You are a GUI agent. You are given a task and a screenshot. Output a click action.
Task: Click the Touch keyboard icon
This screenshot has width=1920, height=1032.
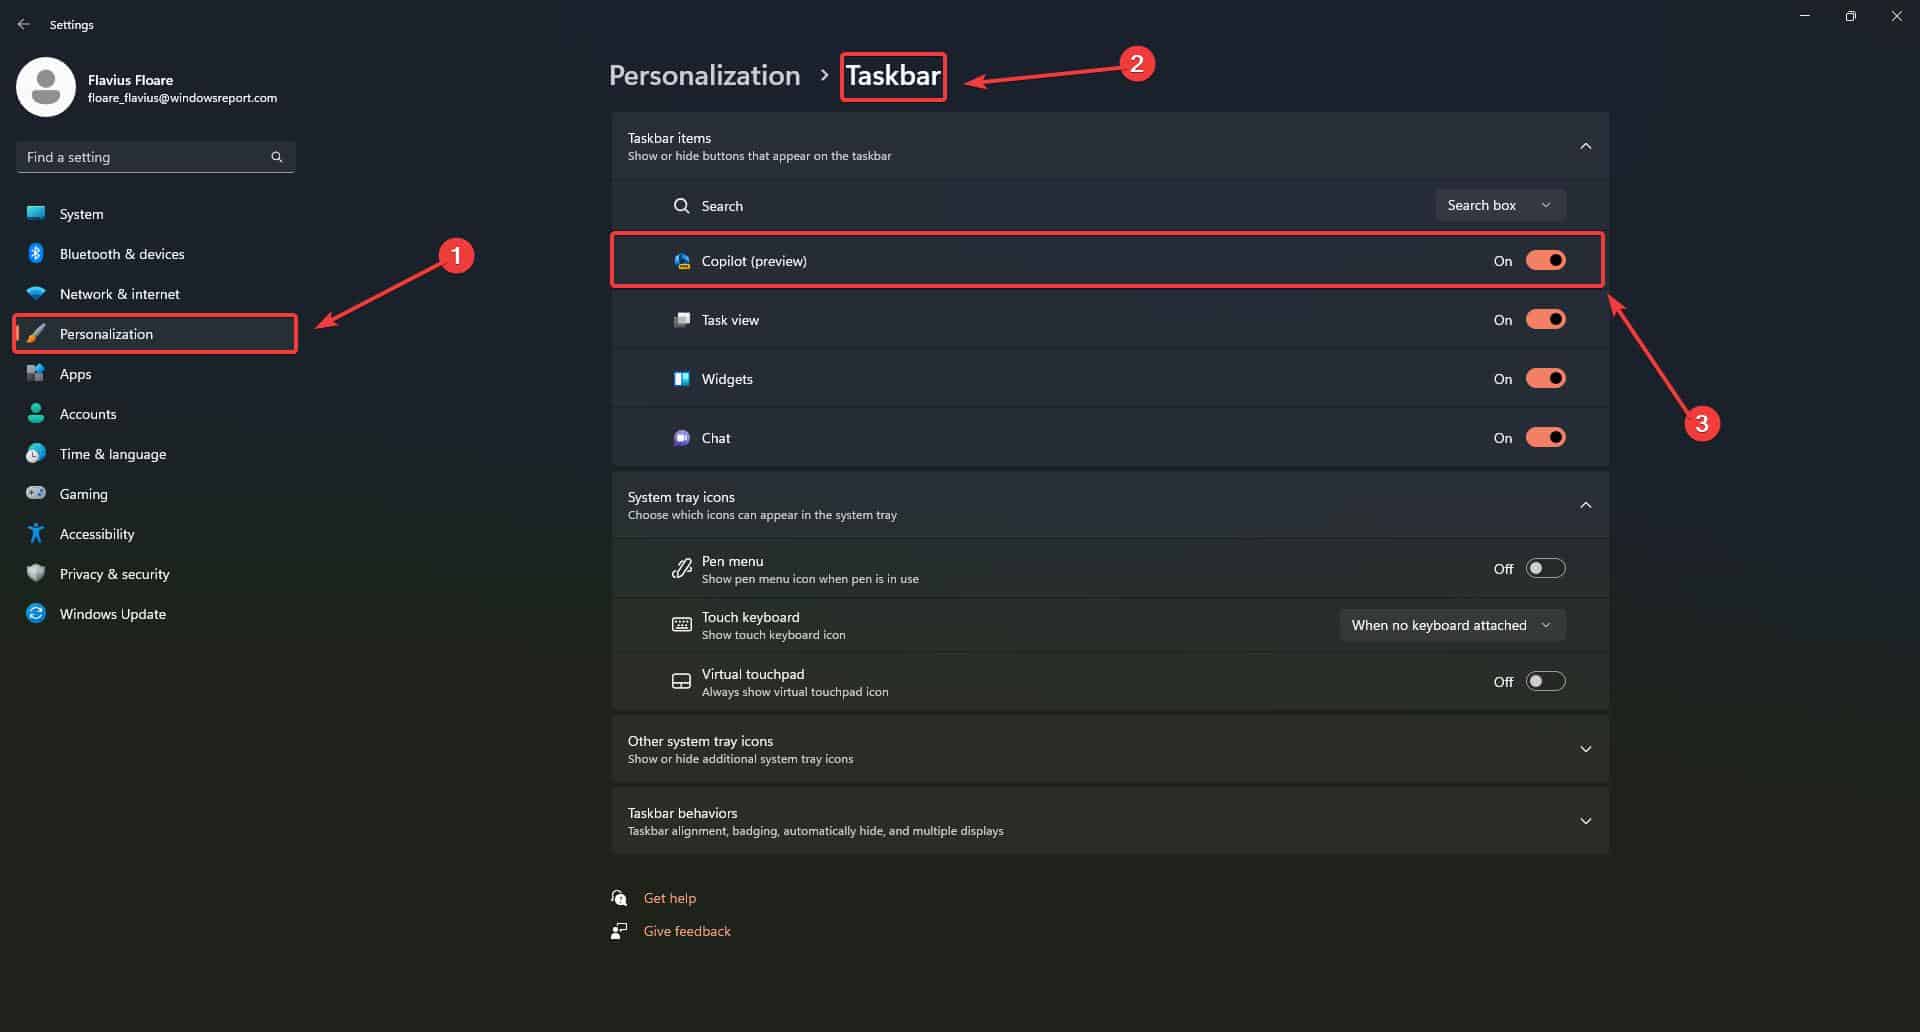click(x=681, y=625)
